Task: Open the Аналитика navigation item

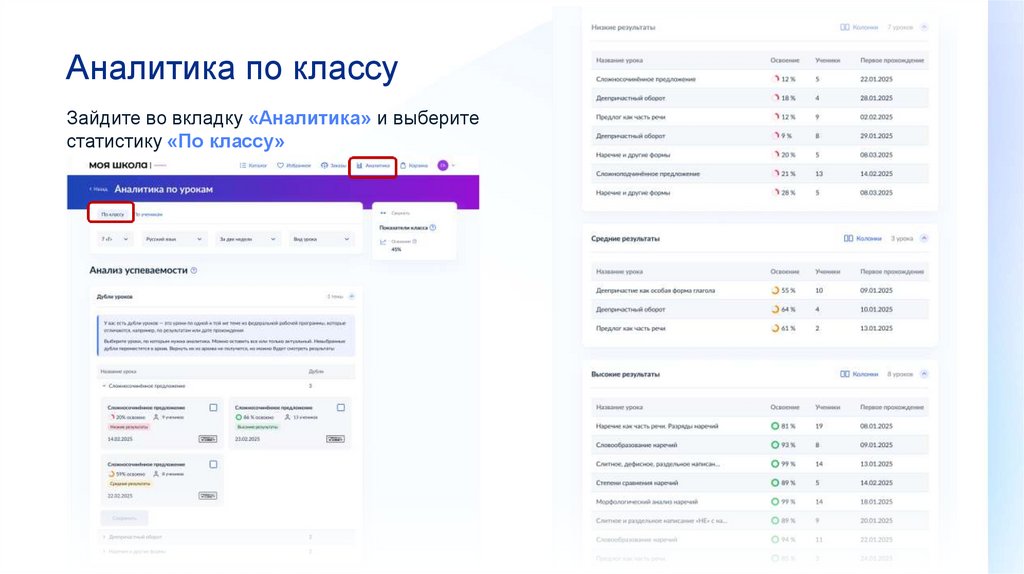Action: tap(373, 166)
